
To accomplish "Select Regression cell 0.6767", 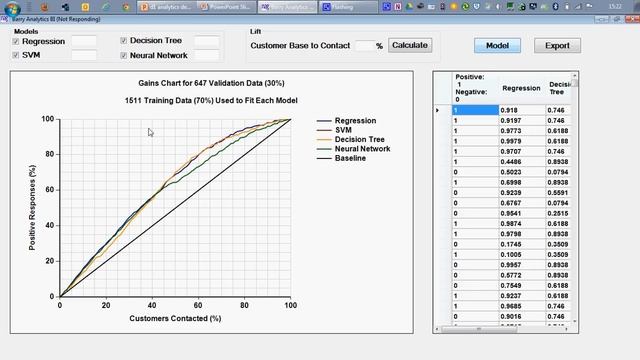I will tap(522, 203).
